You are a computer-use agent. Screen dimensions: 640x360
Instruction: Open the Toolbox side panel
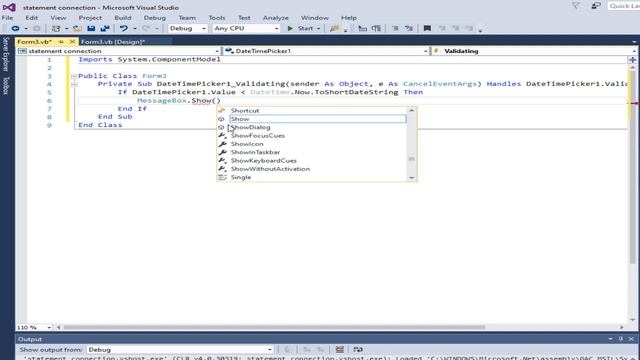click(x=6, y=86)
